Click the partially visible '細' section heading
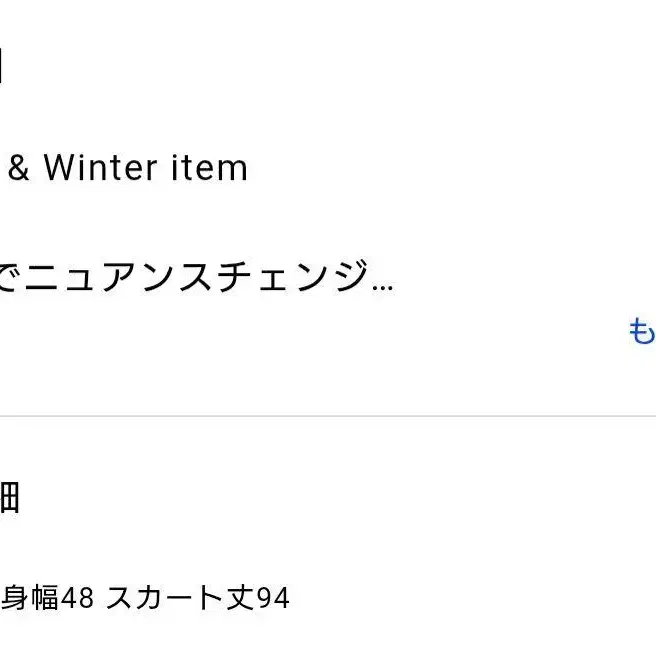 click(9, 497)
